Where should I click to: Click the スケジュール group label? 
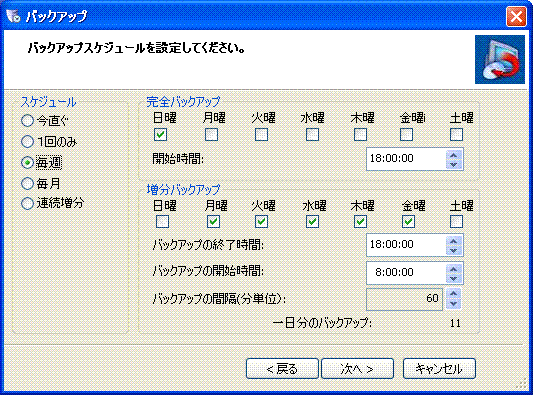pos(48,101)
